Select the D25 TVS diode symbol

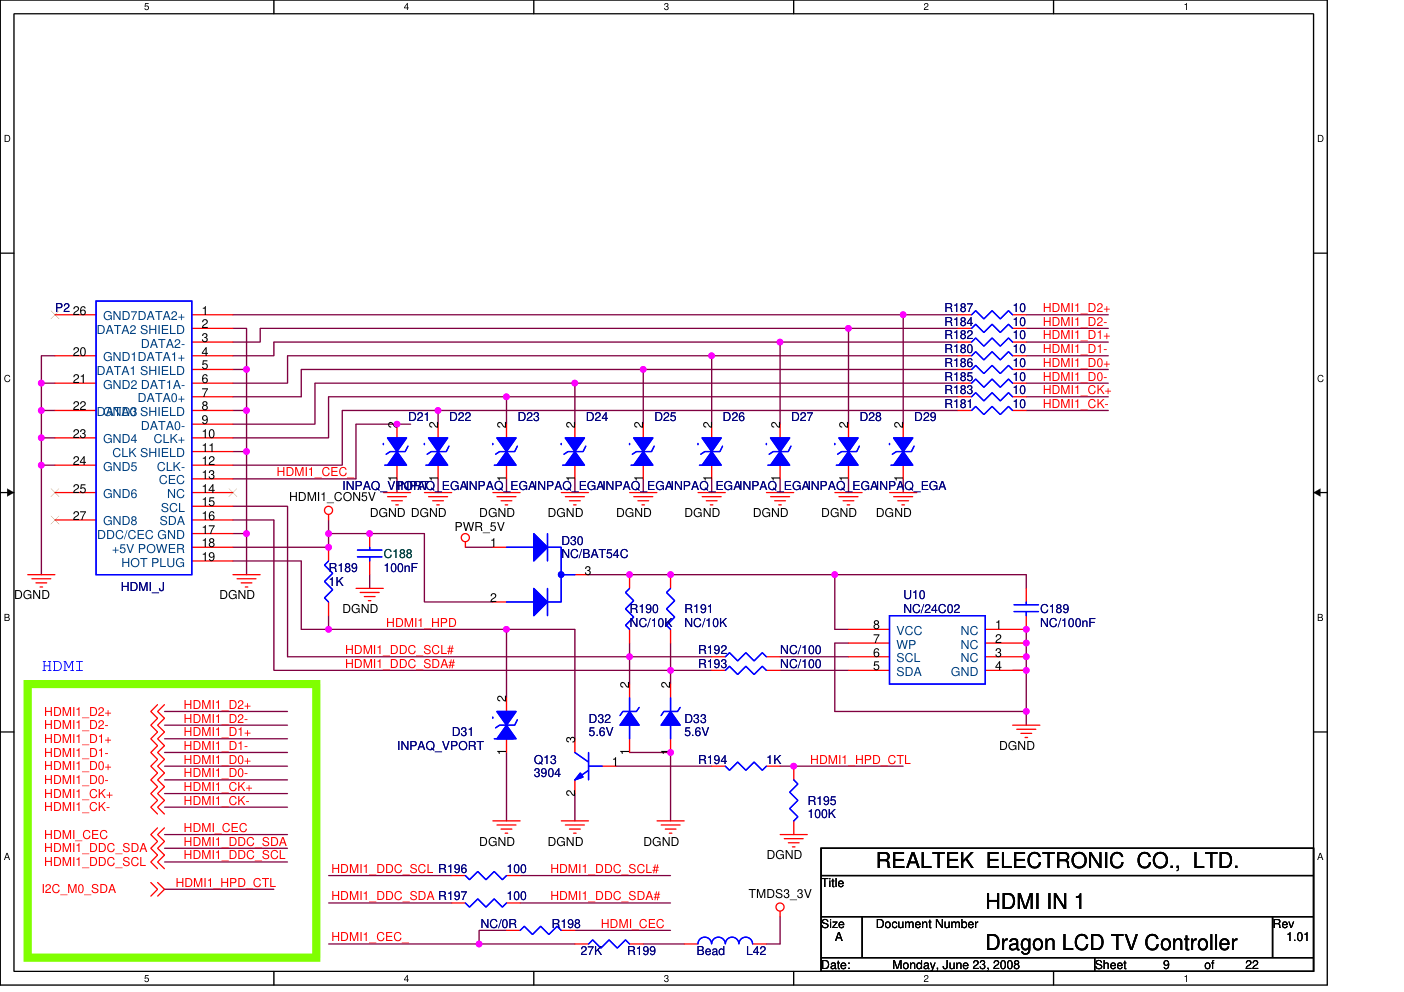pyautogui.click(x=643, y=453)
